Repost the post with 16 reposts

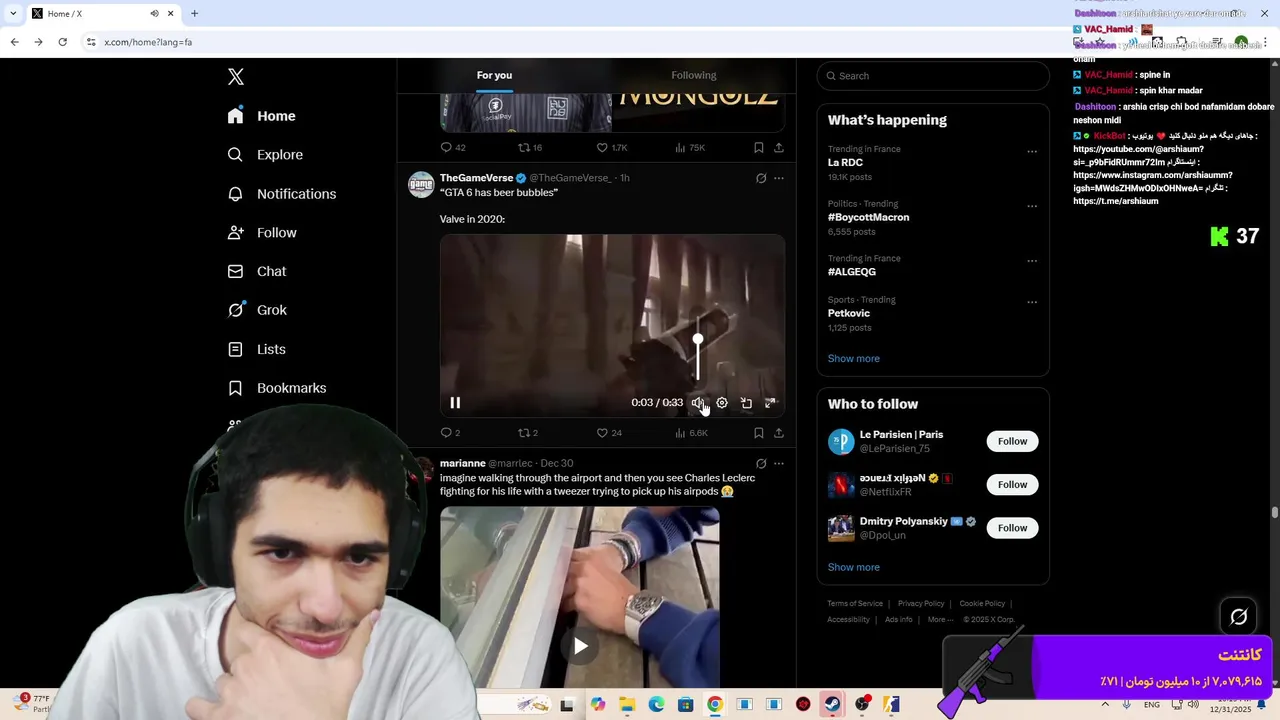click(529, 147)
